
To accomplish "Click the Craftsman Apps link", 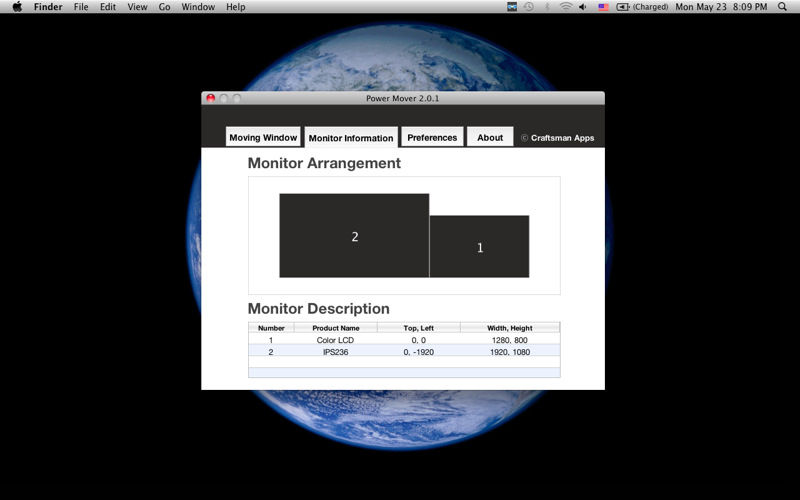I will 558,138.
